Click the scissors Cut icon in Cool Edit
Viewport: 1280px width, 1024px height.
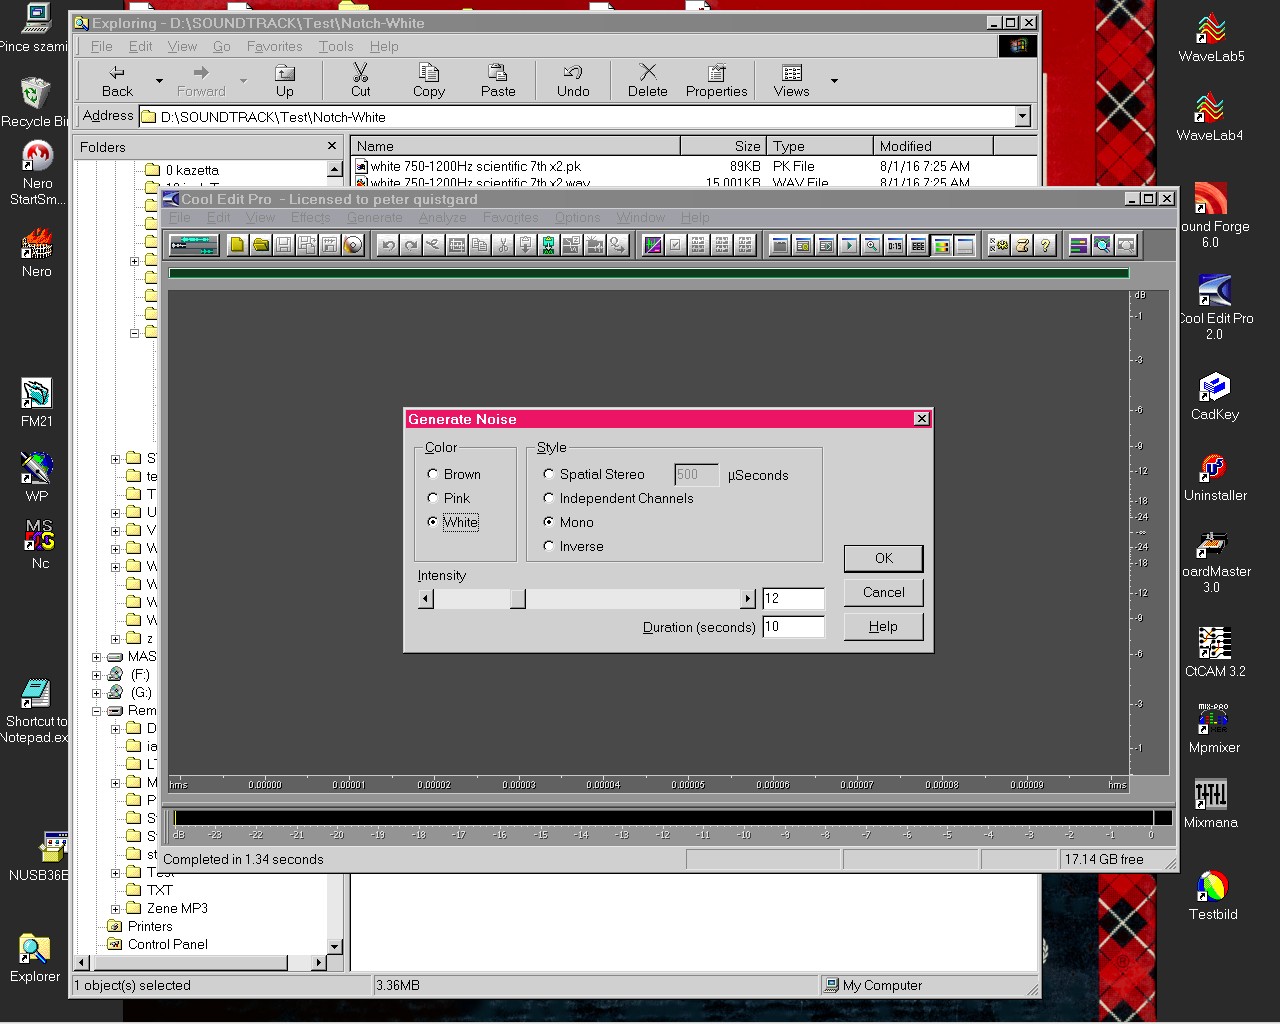coord(502,245)
